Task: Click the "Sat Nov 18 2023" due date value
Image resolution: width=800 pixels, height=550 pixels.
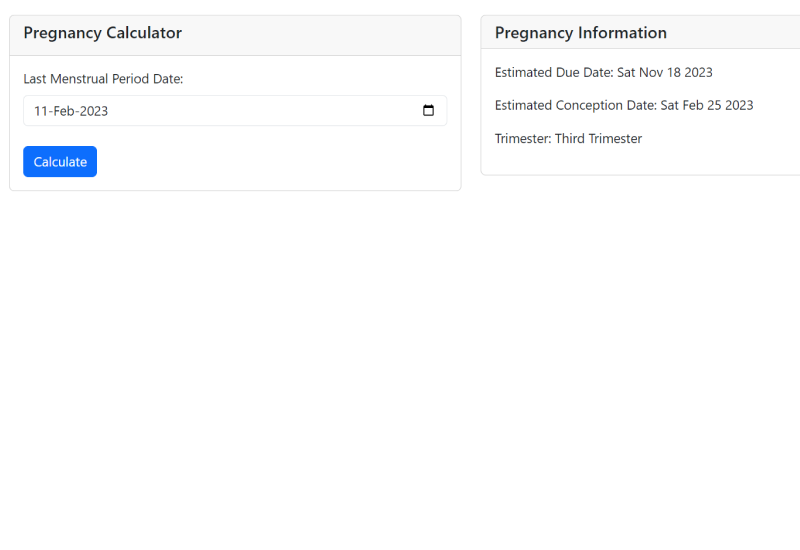Action: tap(664, 73)
